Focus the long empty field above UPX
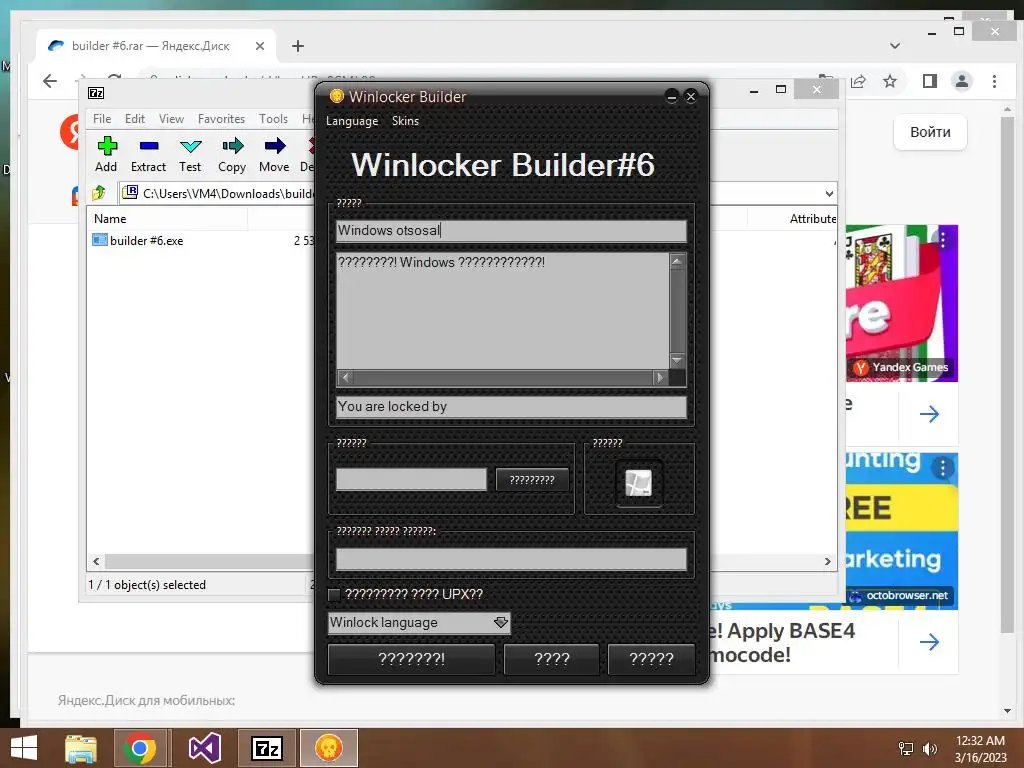 click(511, 559)
